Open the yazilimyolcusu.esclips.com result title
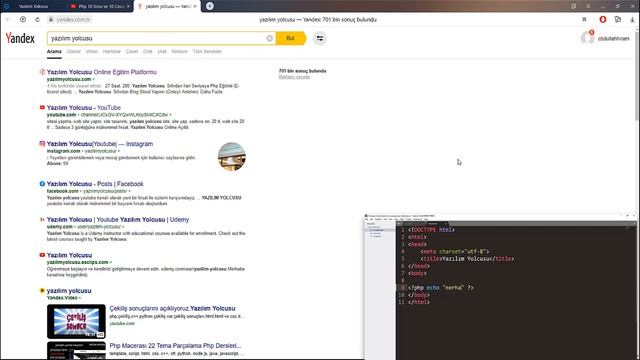 coord(69,255)
